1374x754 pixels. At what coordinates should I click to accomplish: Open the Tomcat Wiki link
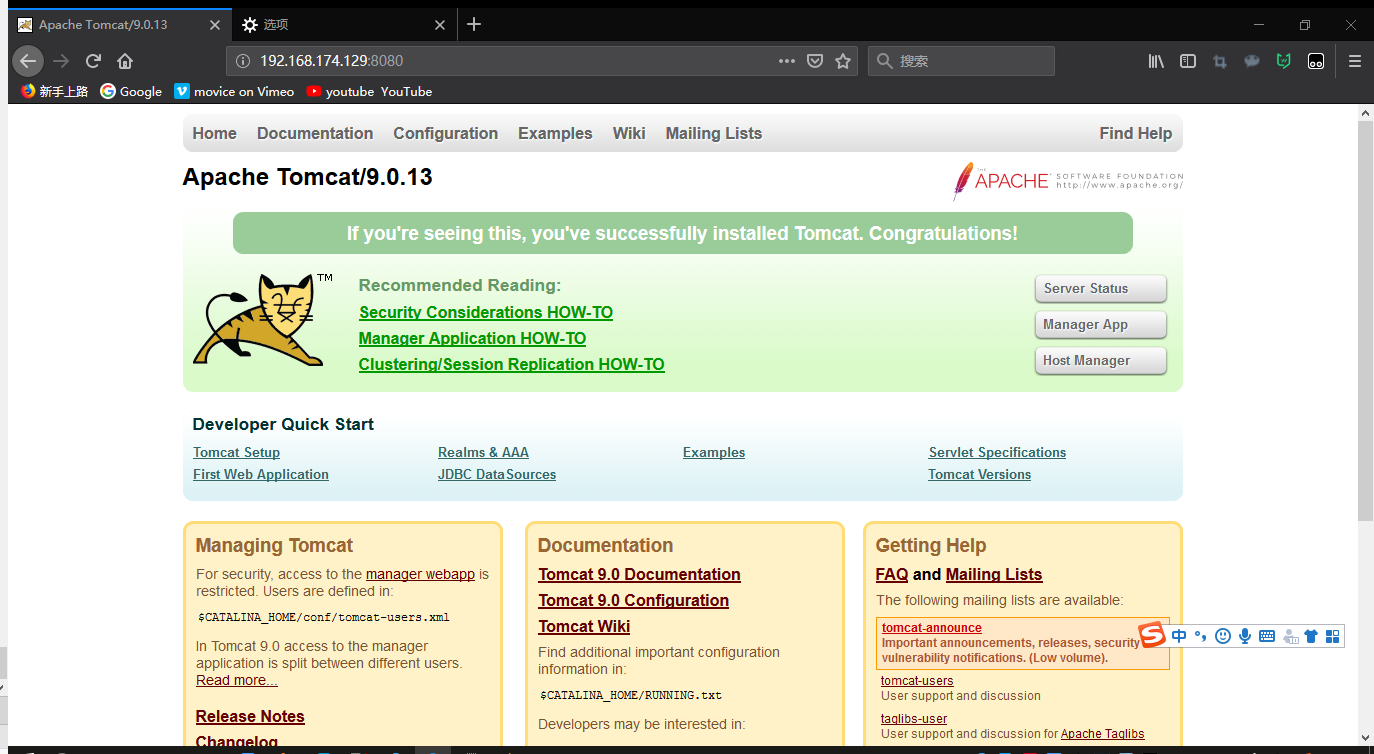[x=584, y=626]
